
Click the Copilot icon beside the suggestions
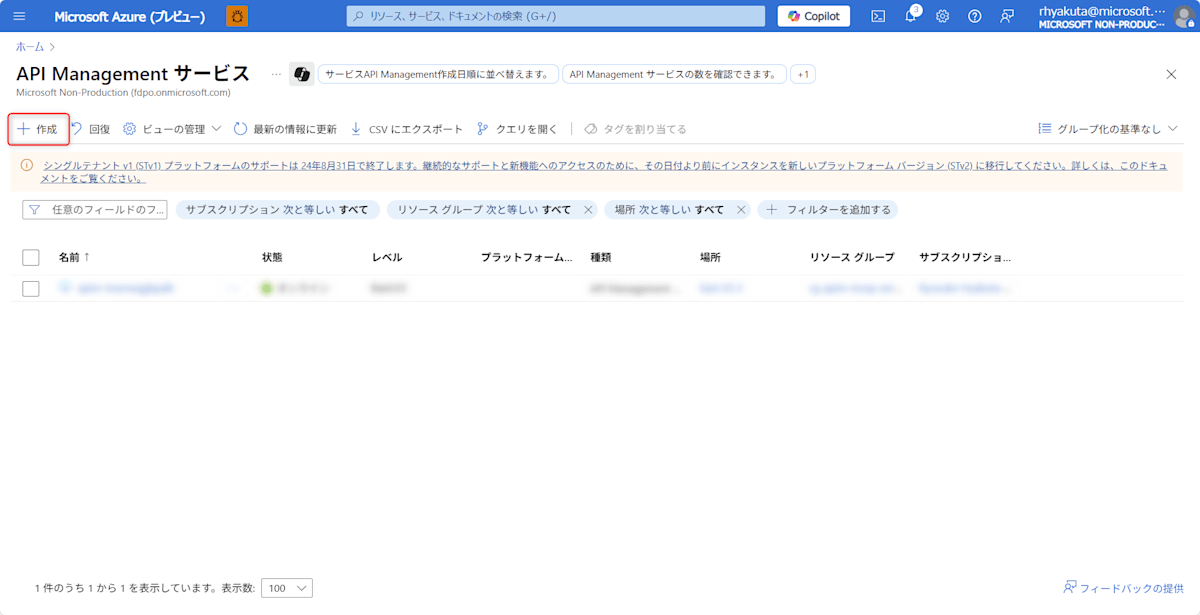click(301, 74)
